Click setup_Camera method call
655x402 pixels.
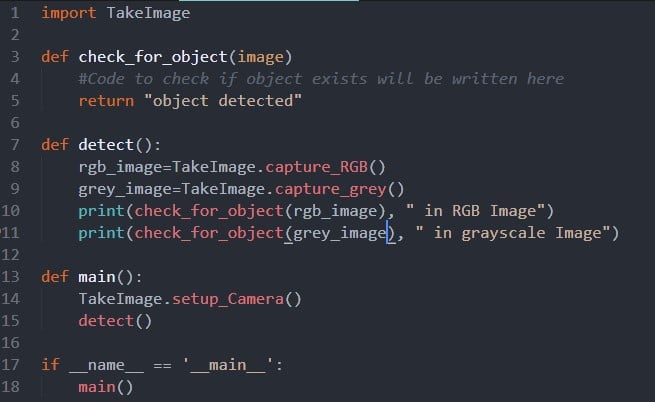[228, 299]
